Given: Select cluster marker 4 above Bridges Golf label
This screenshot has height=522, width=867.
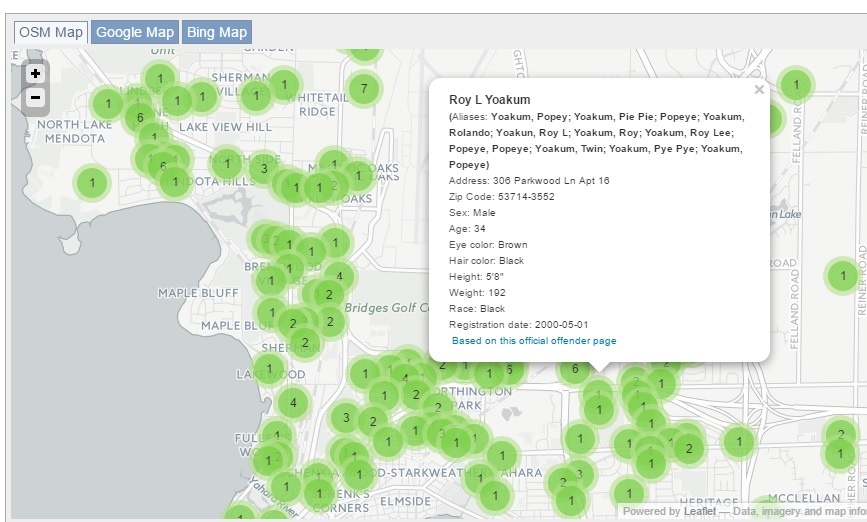Looking at the screenshot, I should pos(339,276).
